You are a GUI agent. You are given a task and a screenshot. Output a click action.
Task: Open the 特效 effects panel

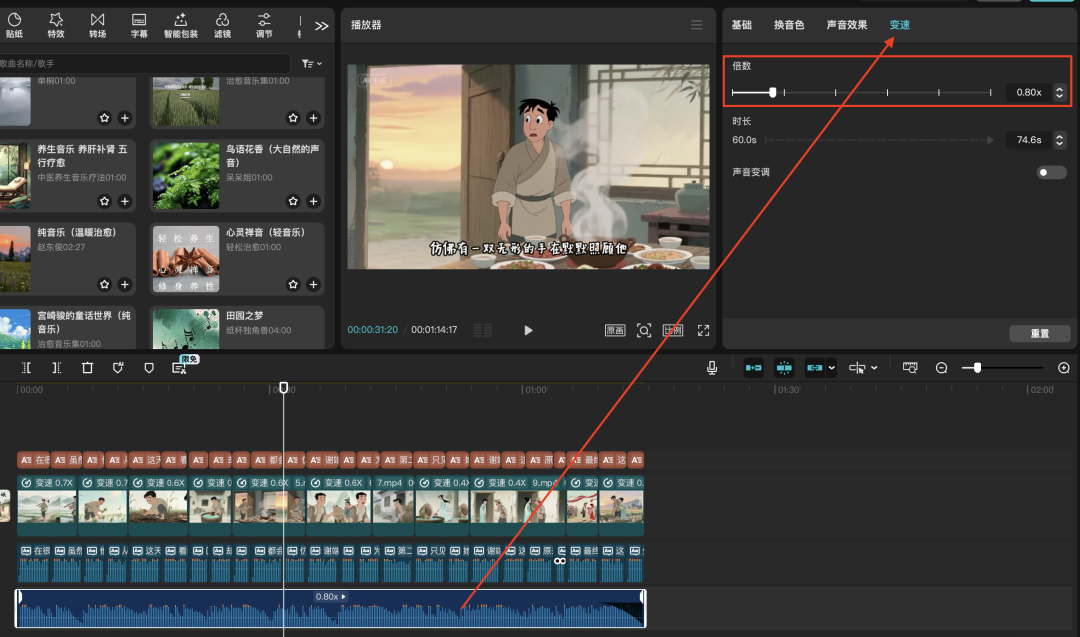point(56,24)
